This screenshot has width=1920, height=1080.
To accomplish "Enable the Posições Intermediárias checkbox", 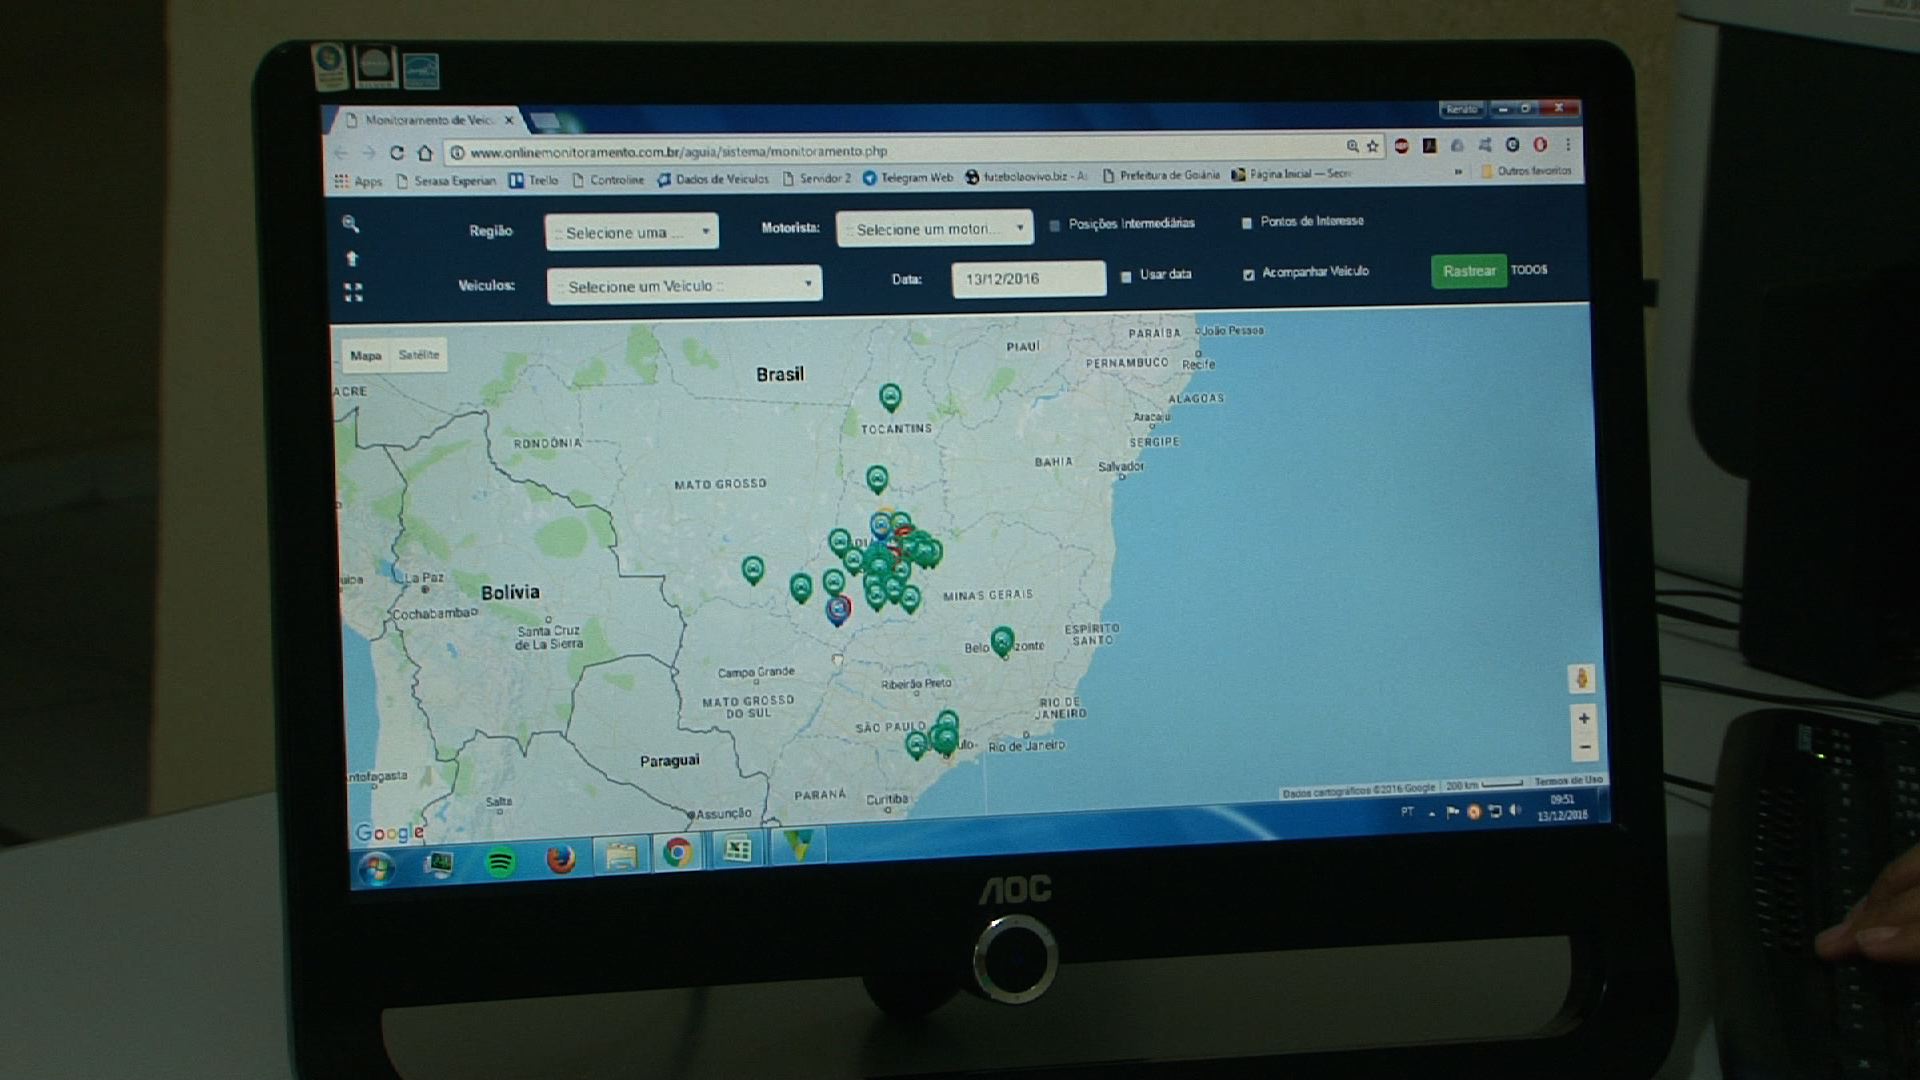I will point(1055,226).
